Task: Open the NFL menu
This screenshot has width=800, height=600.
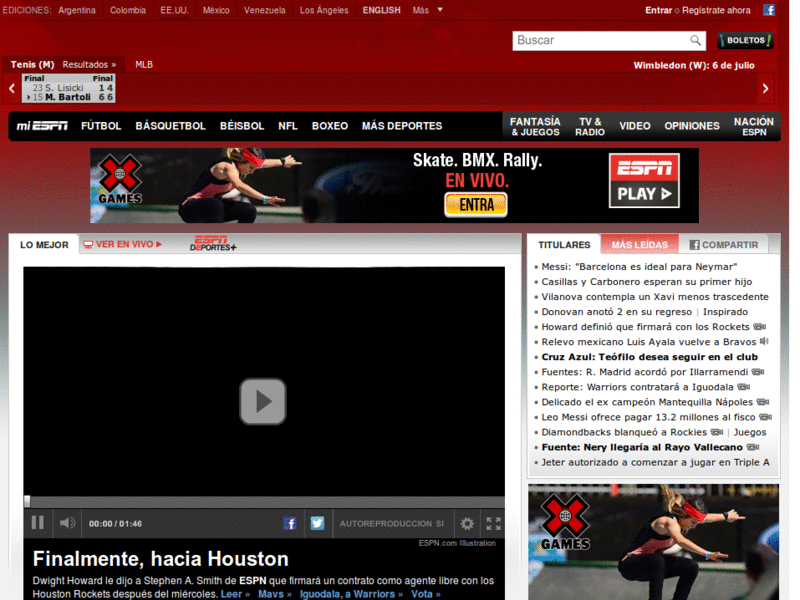Action: [x=288, y=126]
